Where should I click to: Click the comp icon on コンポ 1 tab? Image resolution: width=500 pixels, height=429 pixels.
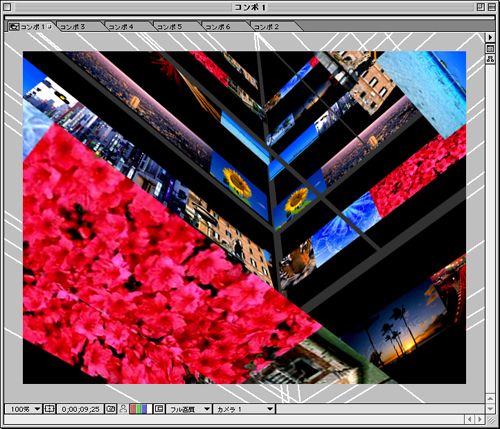(14, 27)
